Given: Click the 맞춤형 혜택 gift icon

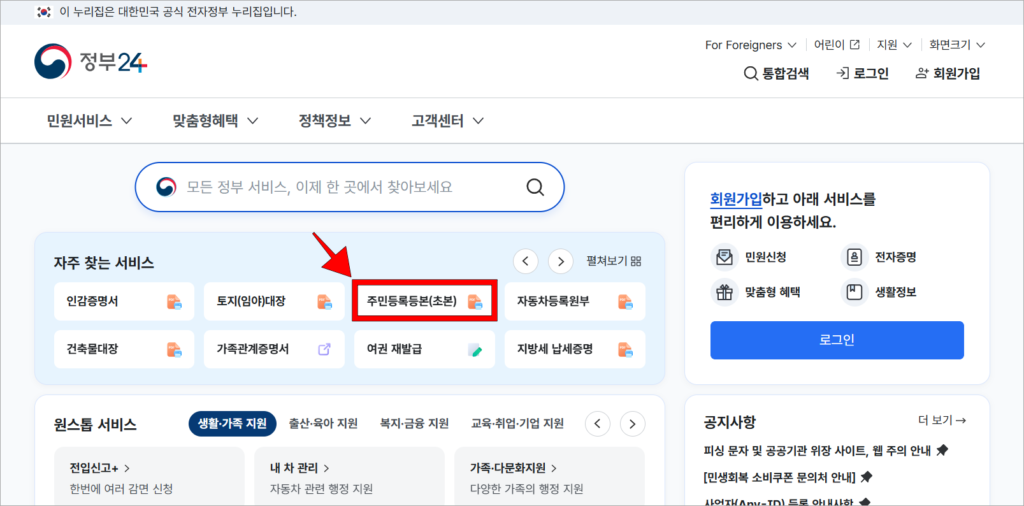Looking at the screenshot, I should (724, 292).
